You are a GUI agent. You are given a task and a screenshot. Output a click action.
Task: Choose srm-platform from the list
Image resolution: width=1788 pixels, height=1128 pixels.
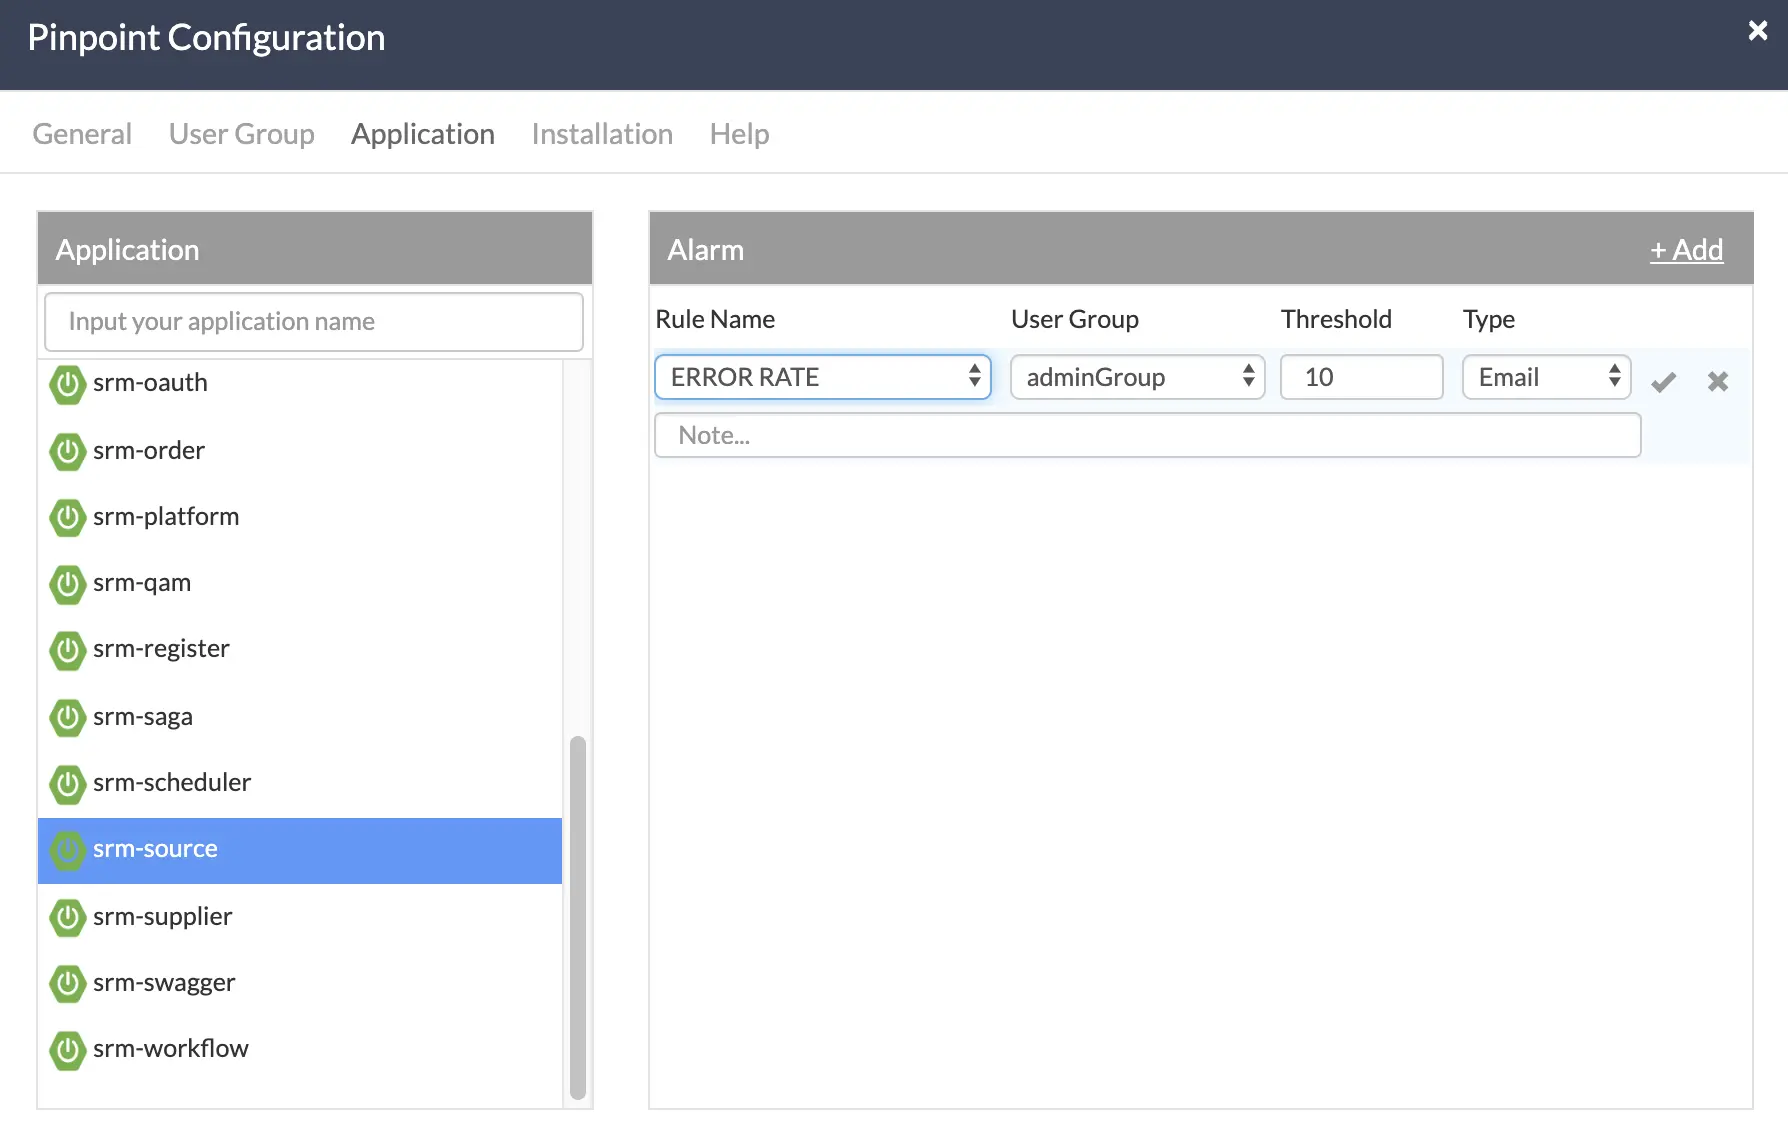point(300,517)
